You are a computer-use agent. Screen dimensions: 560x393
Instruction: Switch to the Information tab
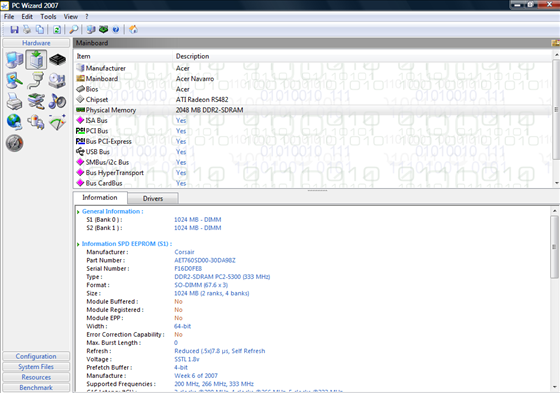[x=100, y=198]
